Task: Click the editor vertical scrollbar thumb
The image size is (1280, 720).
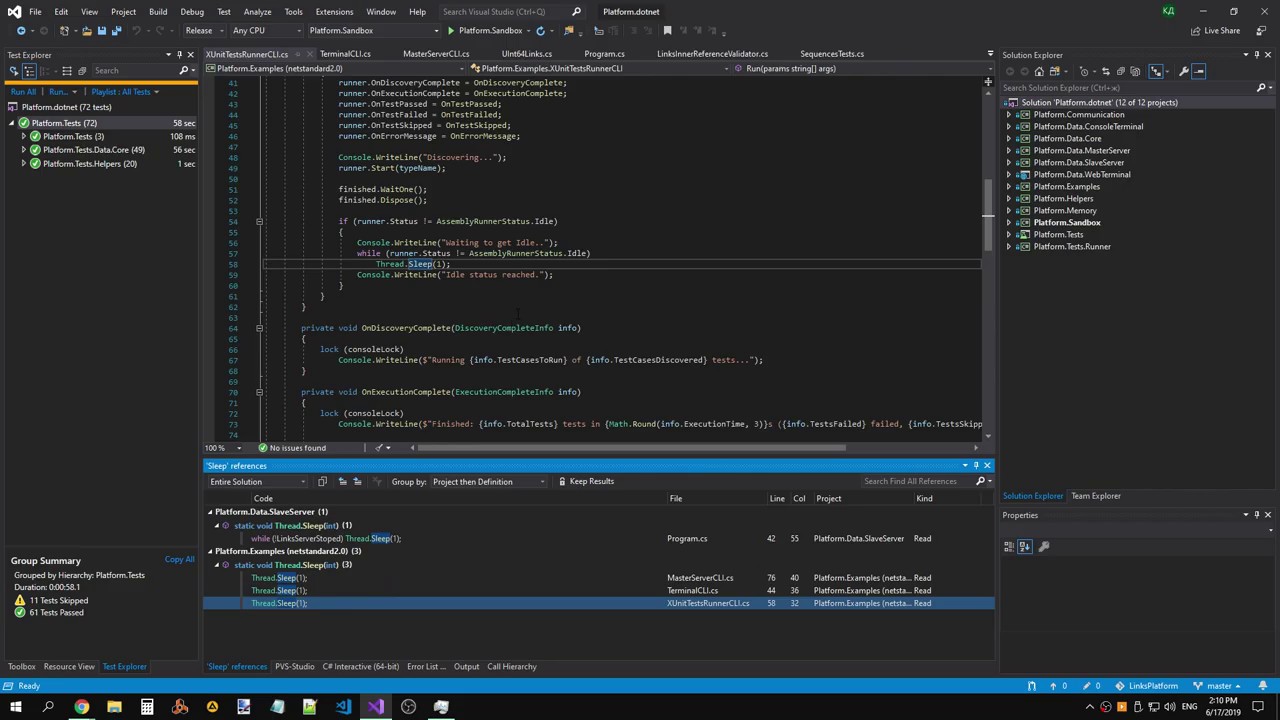Action: coord(988,215)
